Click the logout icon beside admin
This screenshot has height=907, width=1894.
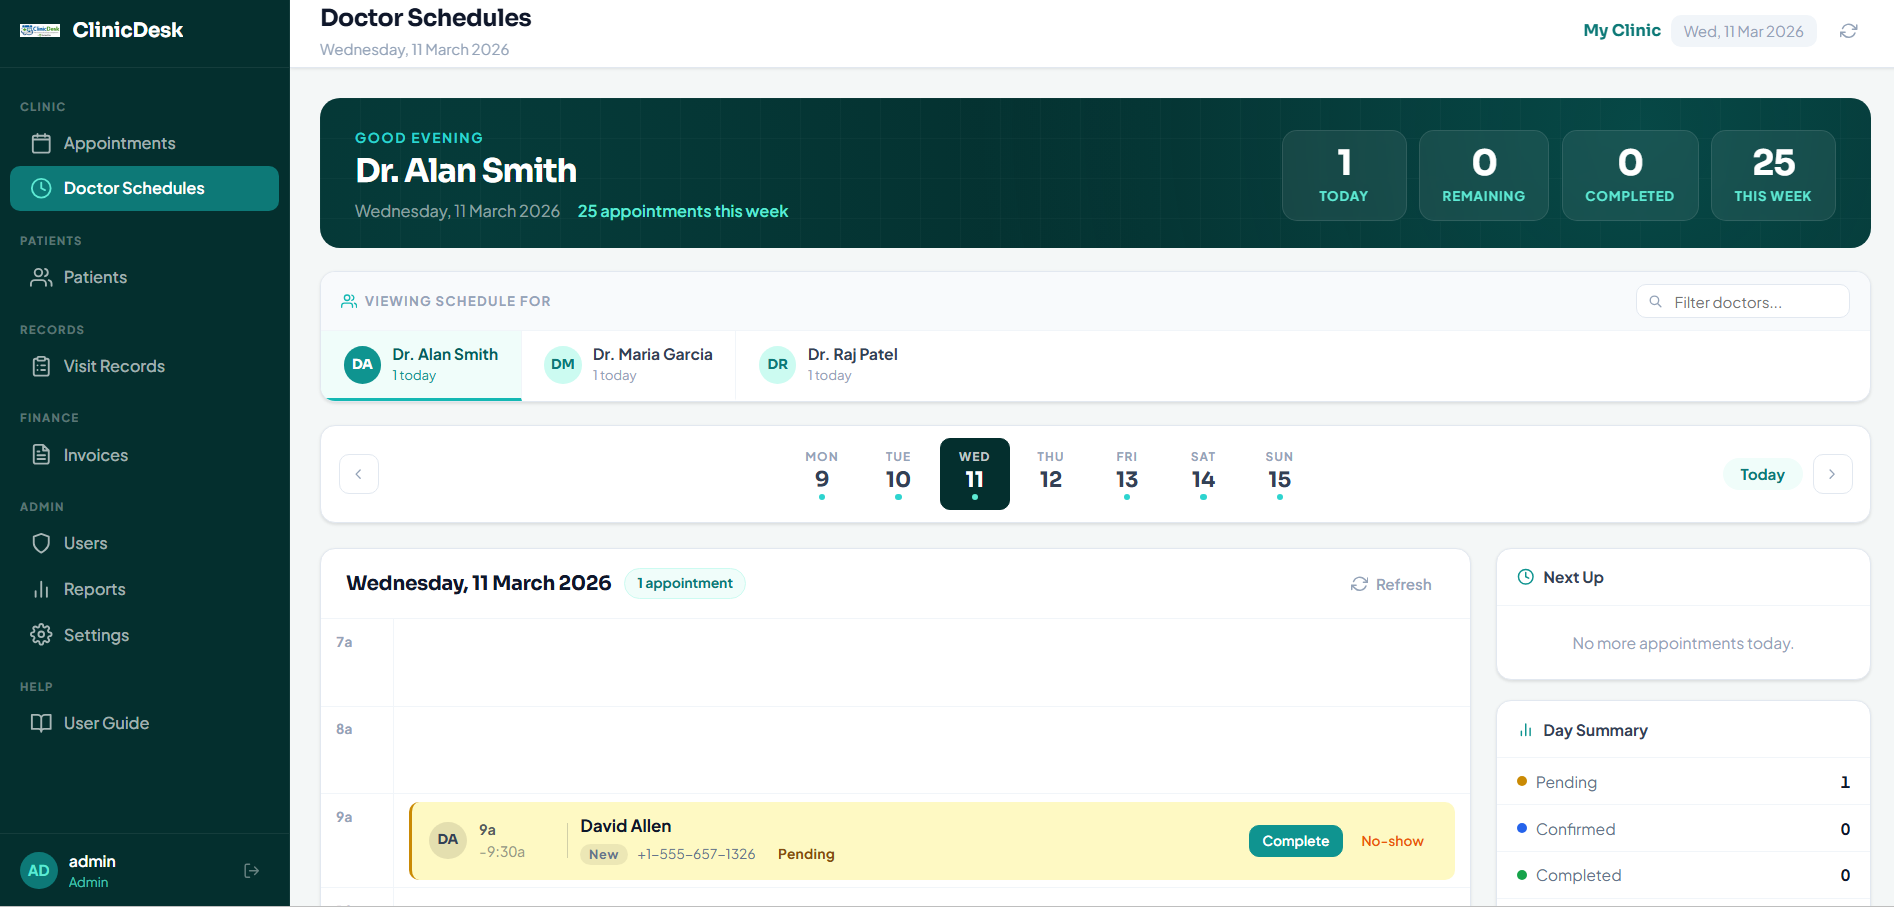pos(251,871)
